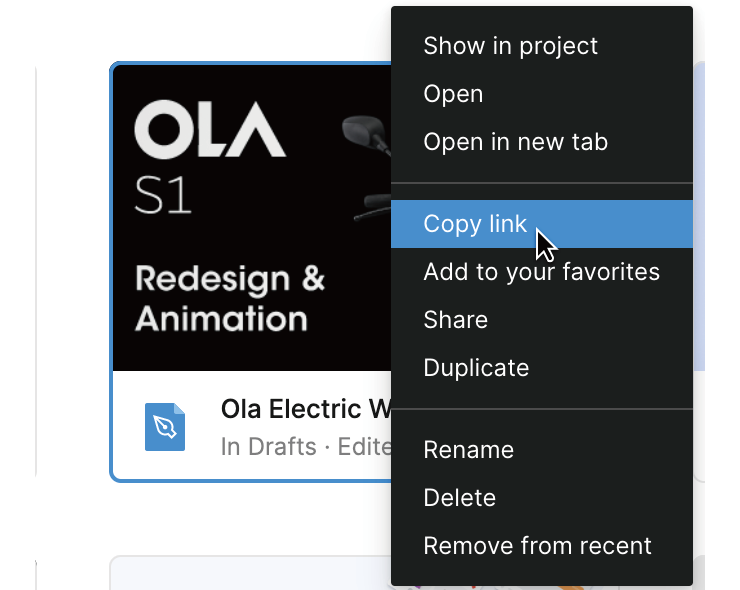The height and width of the screenshot is (590, 740).
Task: Select Remove from recent
Action: [542, 546]
